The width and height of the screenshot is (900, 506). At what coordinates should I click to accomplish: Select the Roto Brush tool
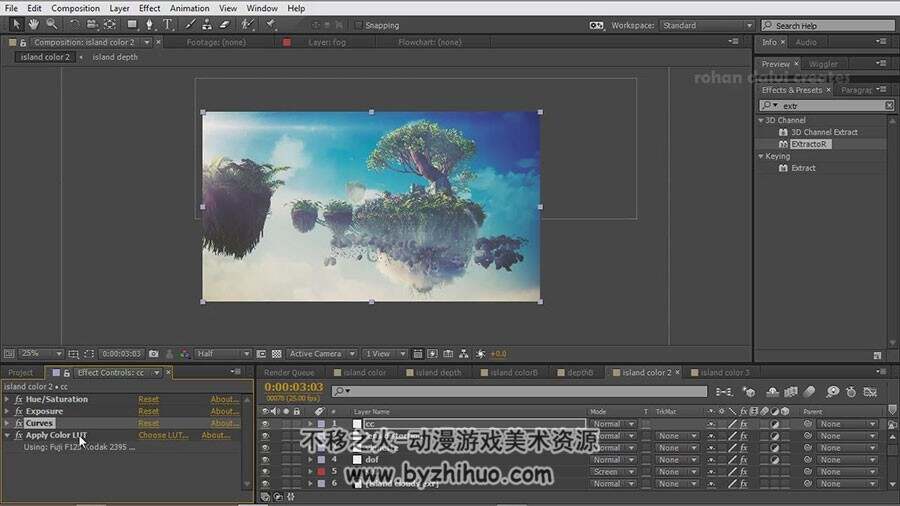[247, 24]
